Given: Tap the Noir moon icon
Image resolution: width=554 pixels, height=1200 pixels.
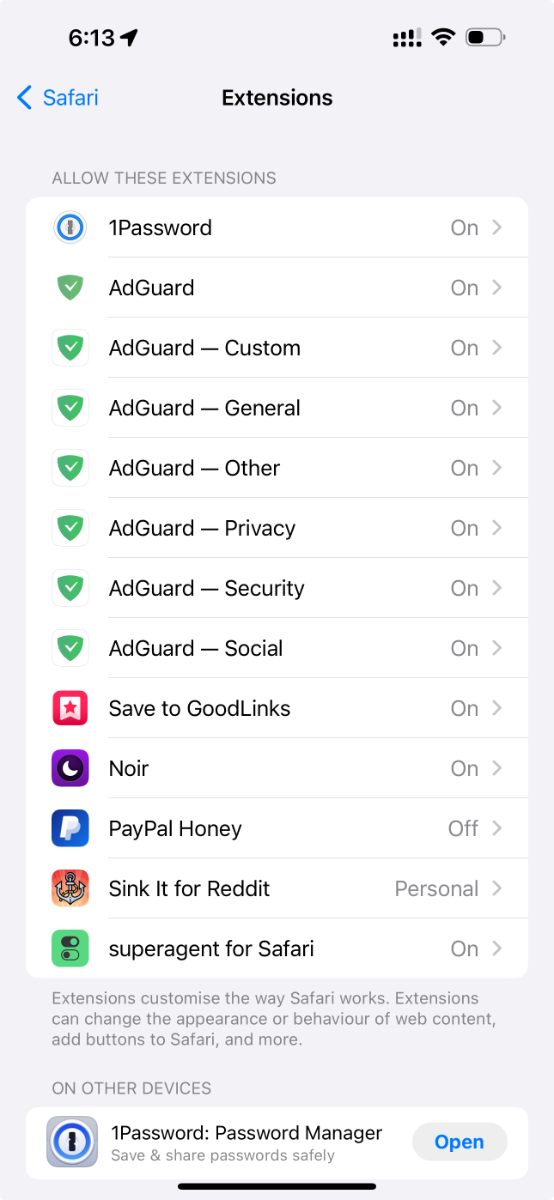Looking at the screenshot, I should coord(70,768).
